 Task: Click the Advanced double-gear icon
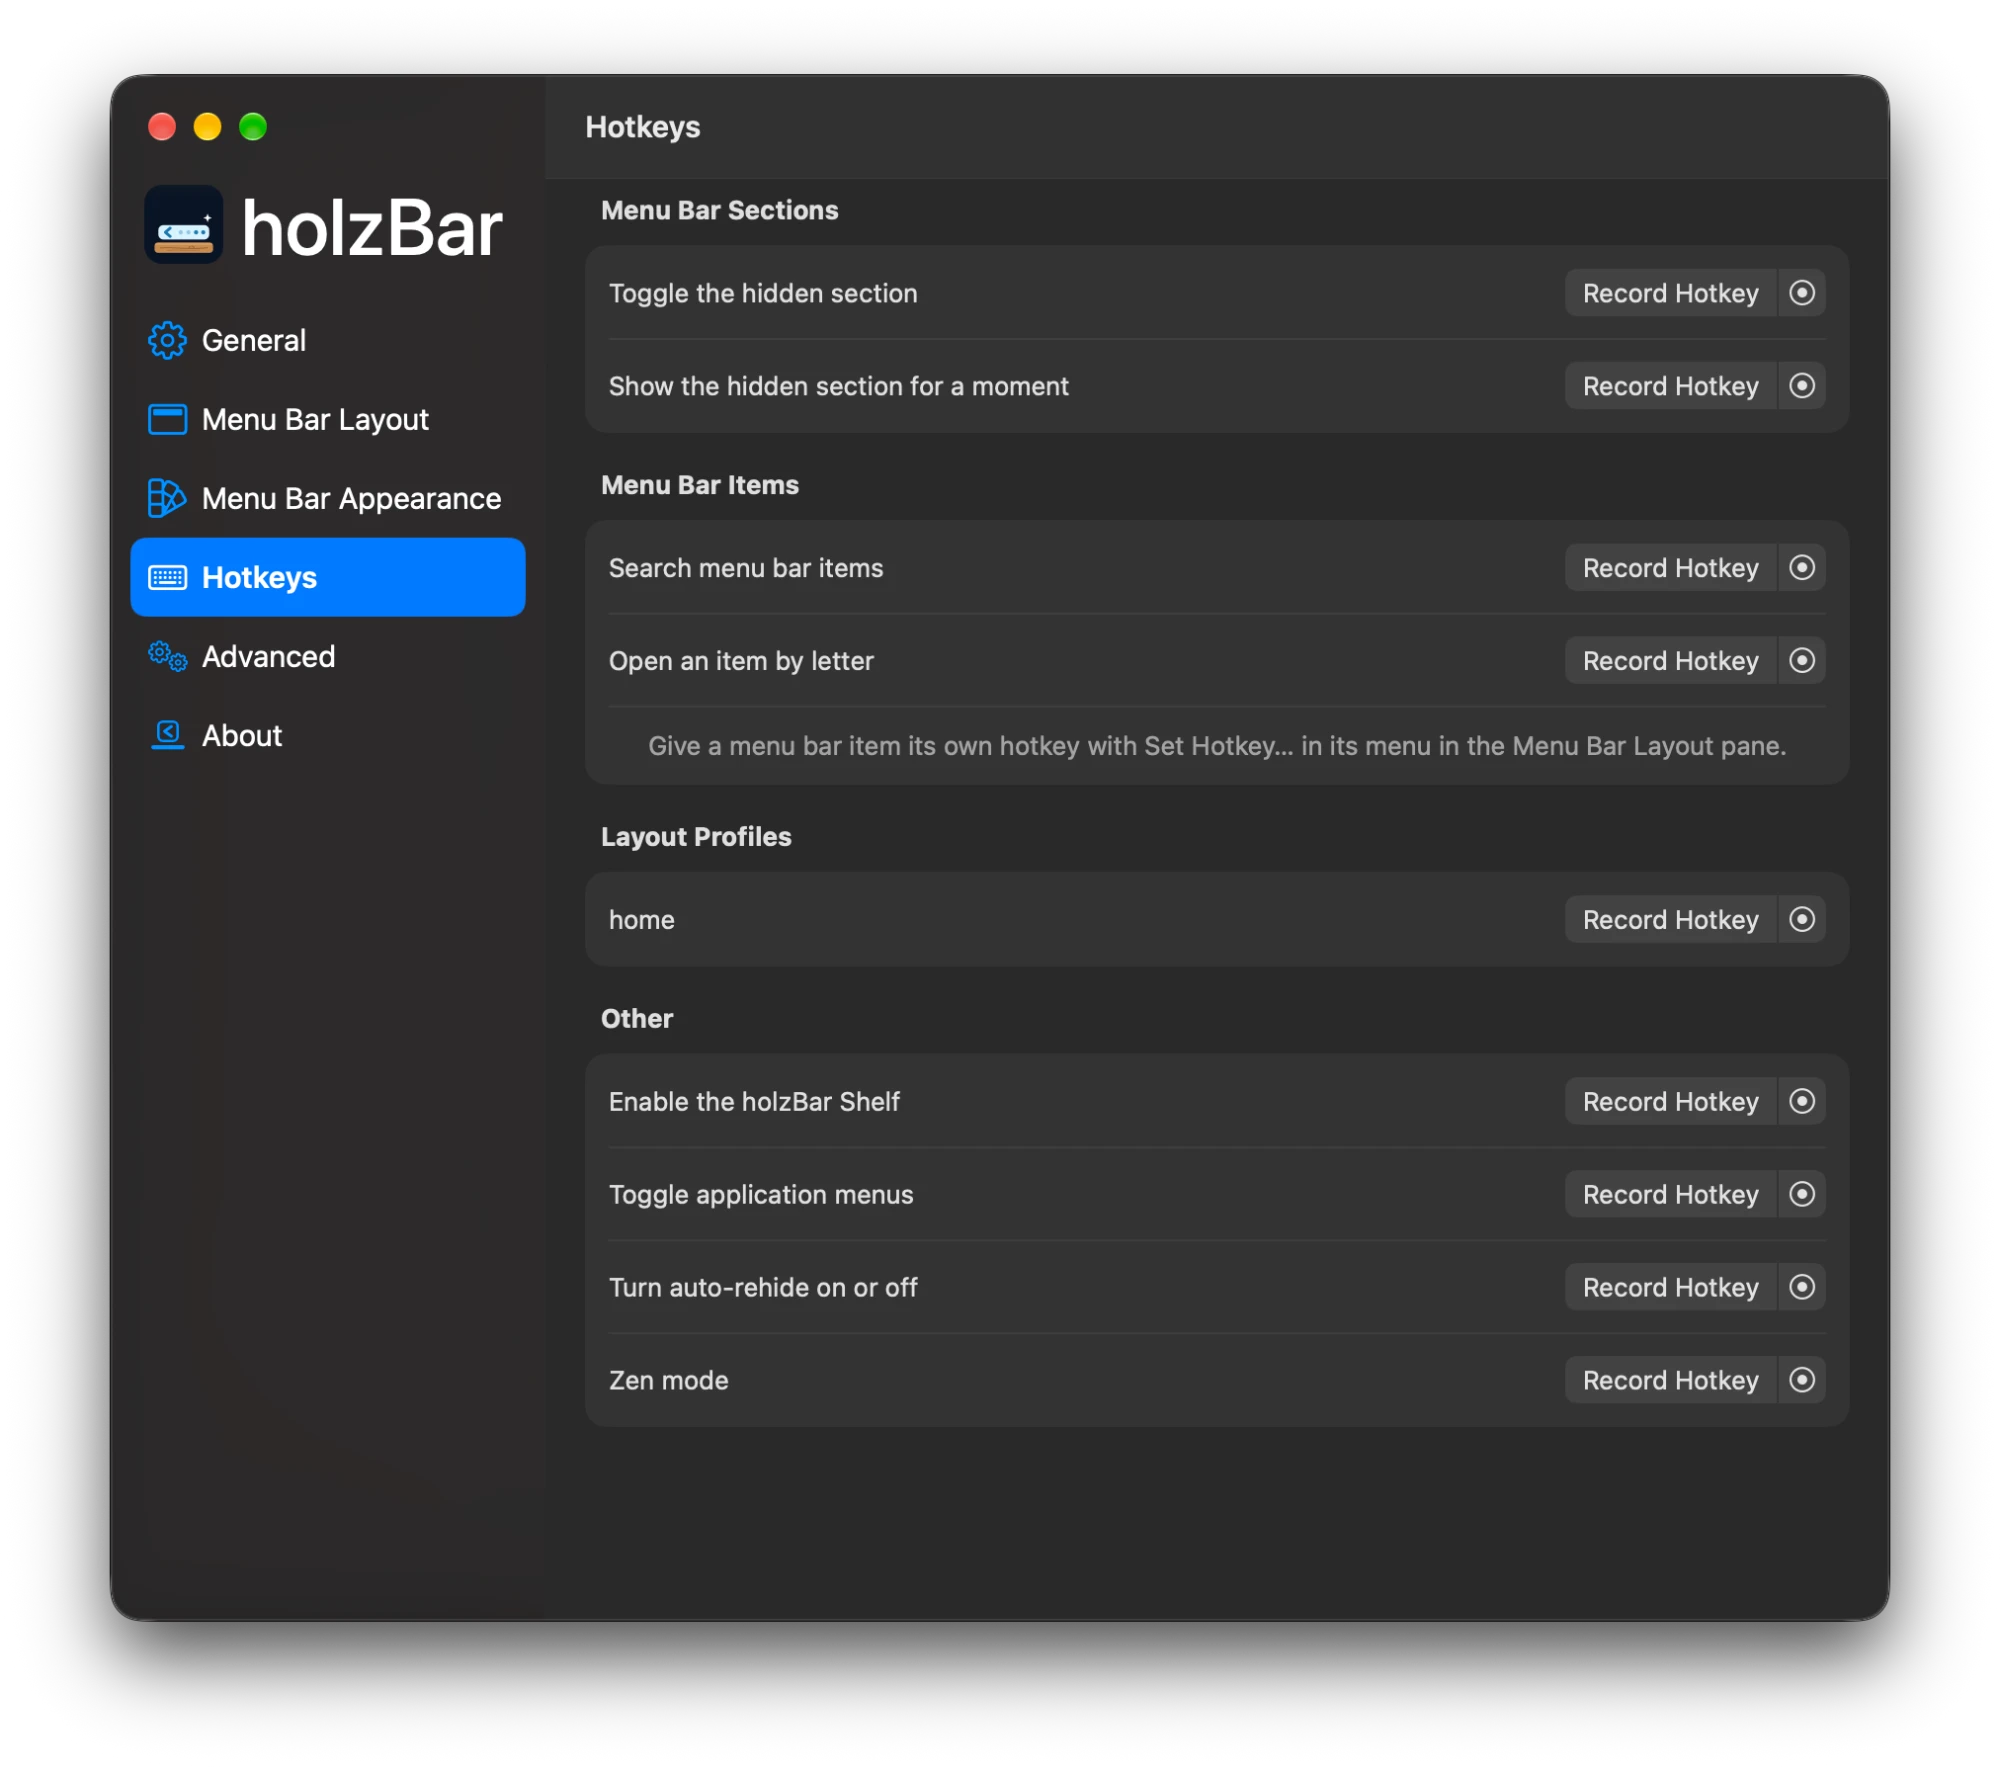pyautogui.click(x=167, y=656)
